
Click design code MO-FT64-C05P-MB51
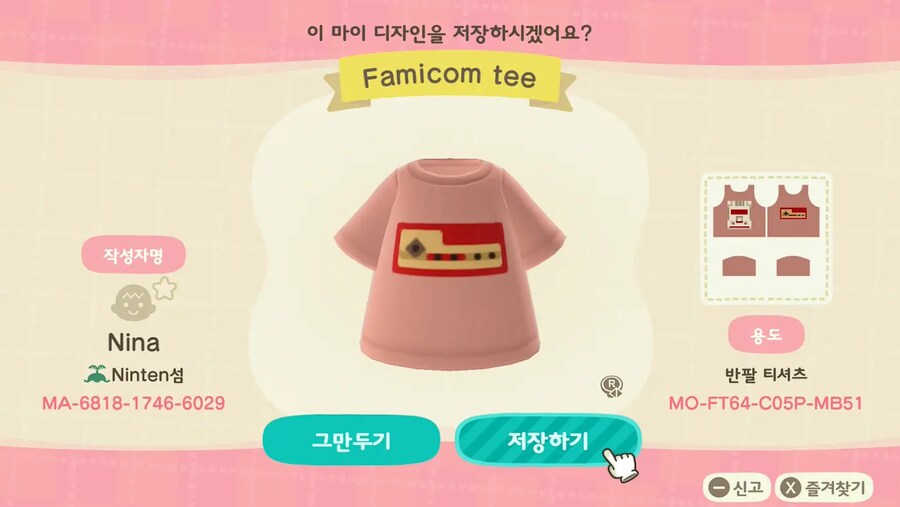[x=766, y=403]
